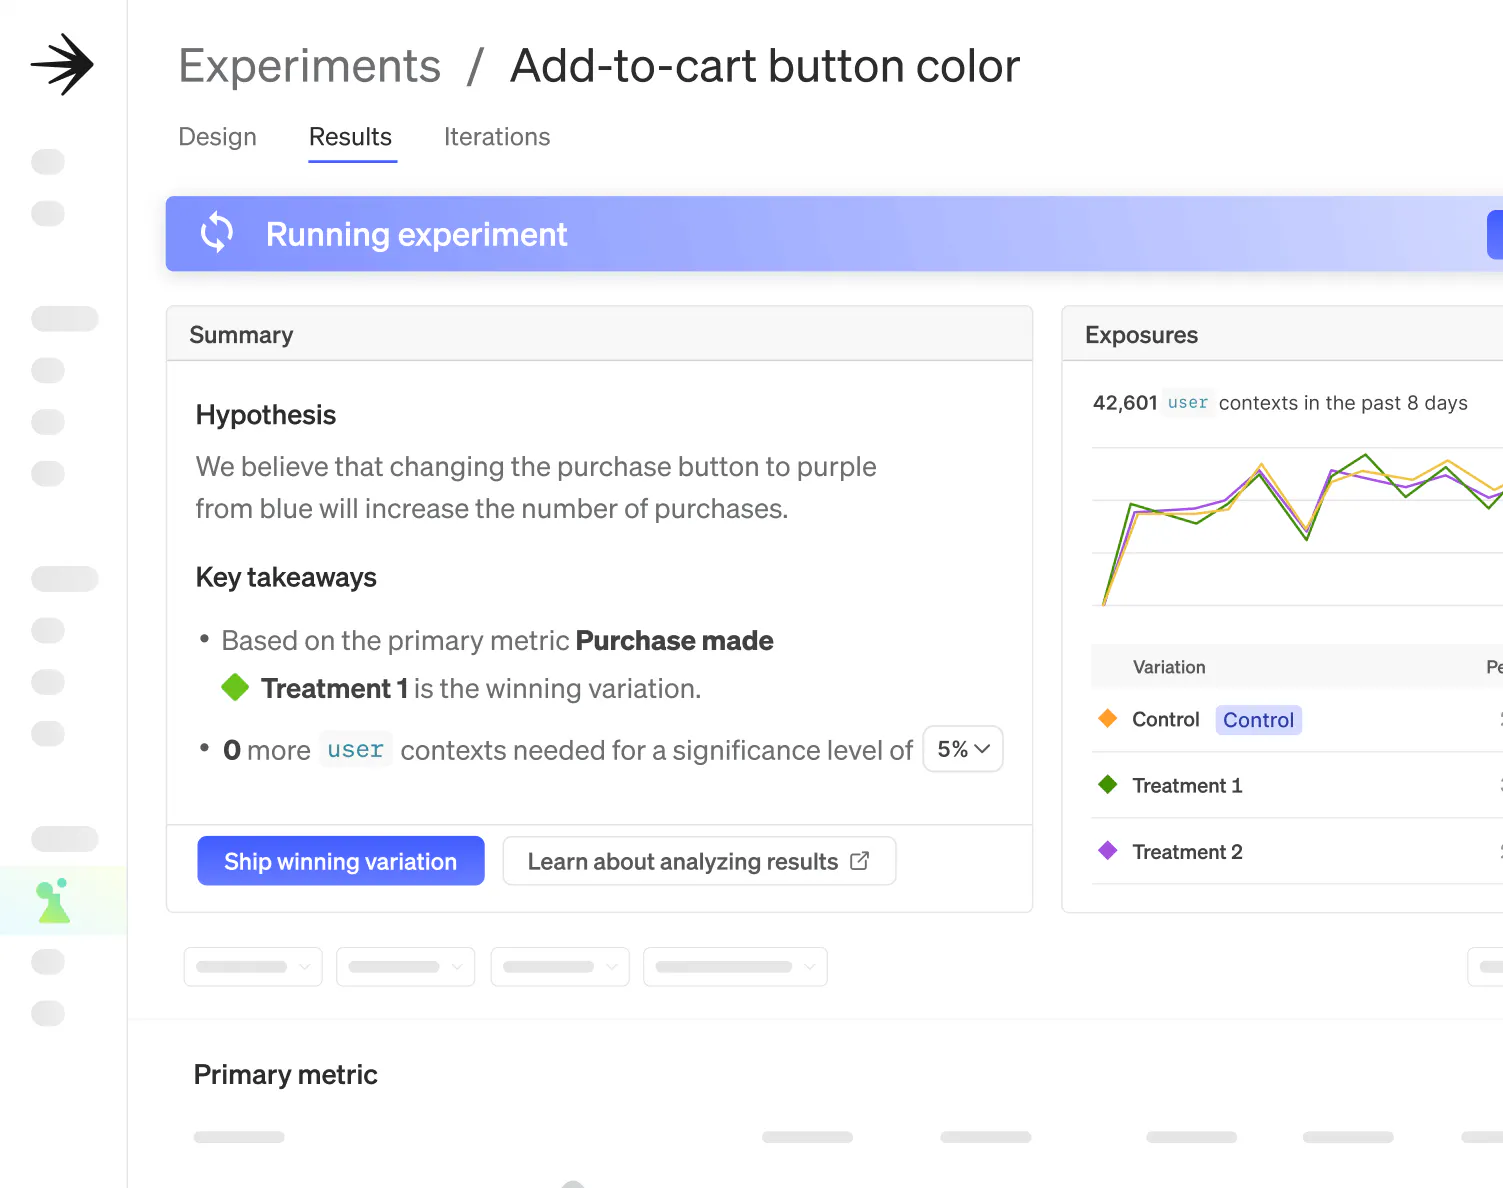Click the running experiment refresh icon
Image resolution: width=1503 pixels, height=1188 pixels.
point(217,233)
